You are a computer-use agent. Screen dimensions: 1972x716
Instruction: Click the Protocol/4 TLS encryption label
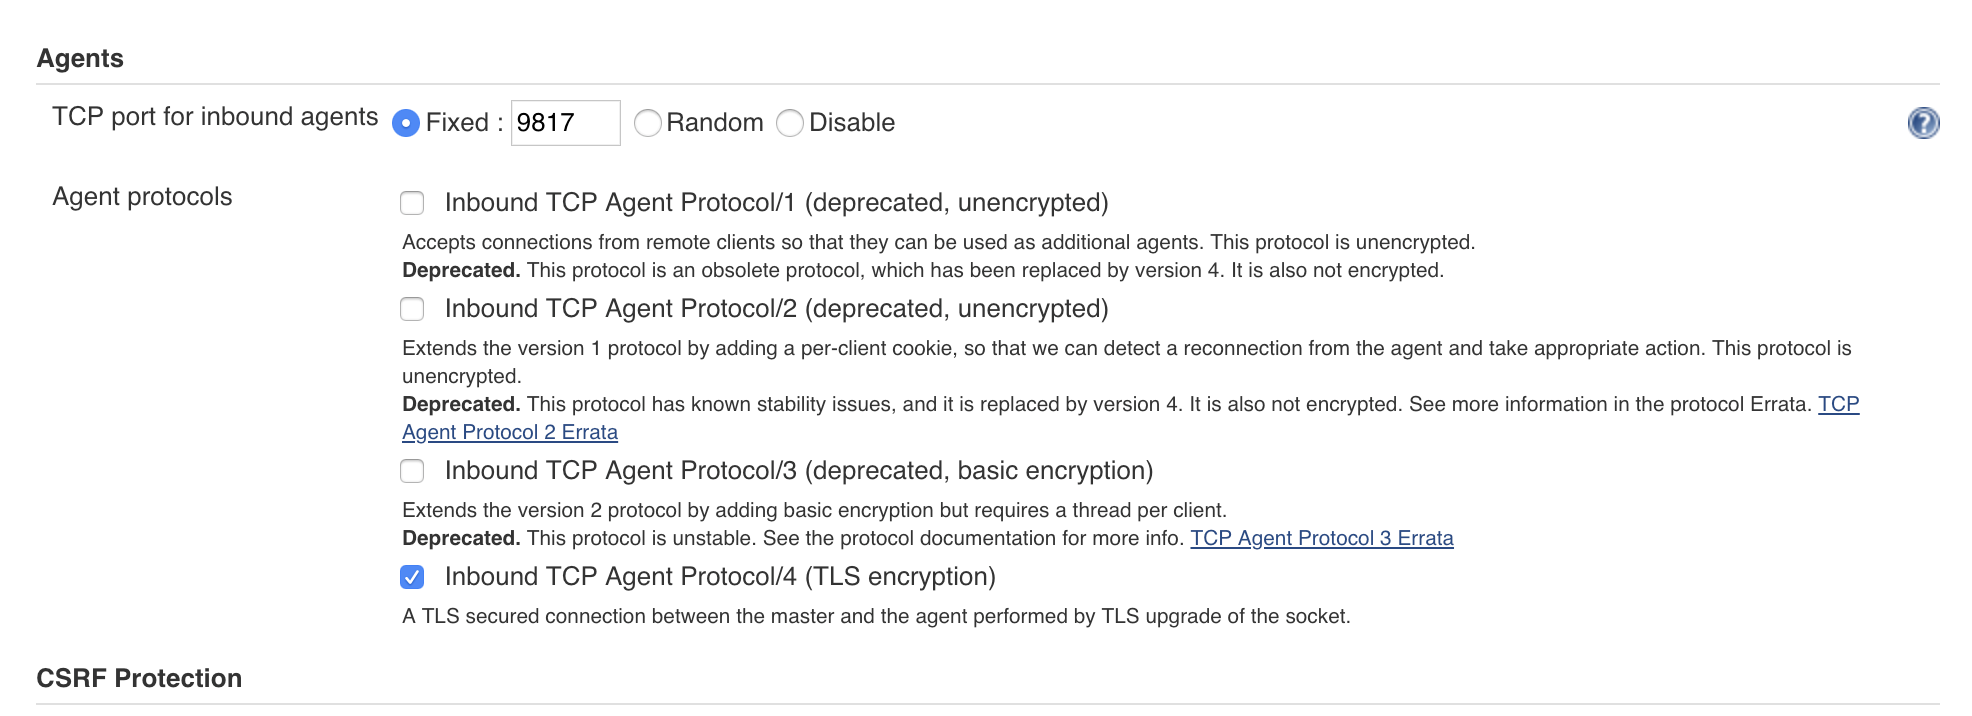point(720,577)
